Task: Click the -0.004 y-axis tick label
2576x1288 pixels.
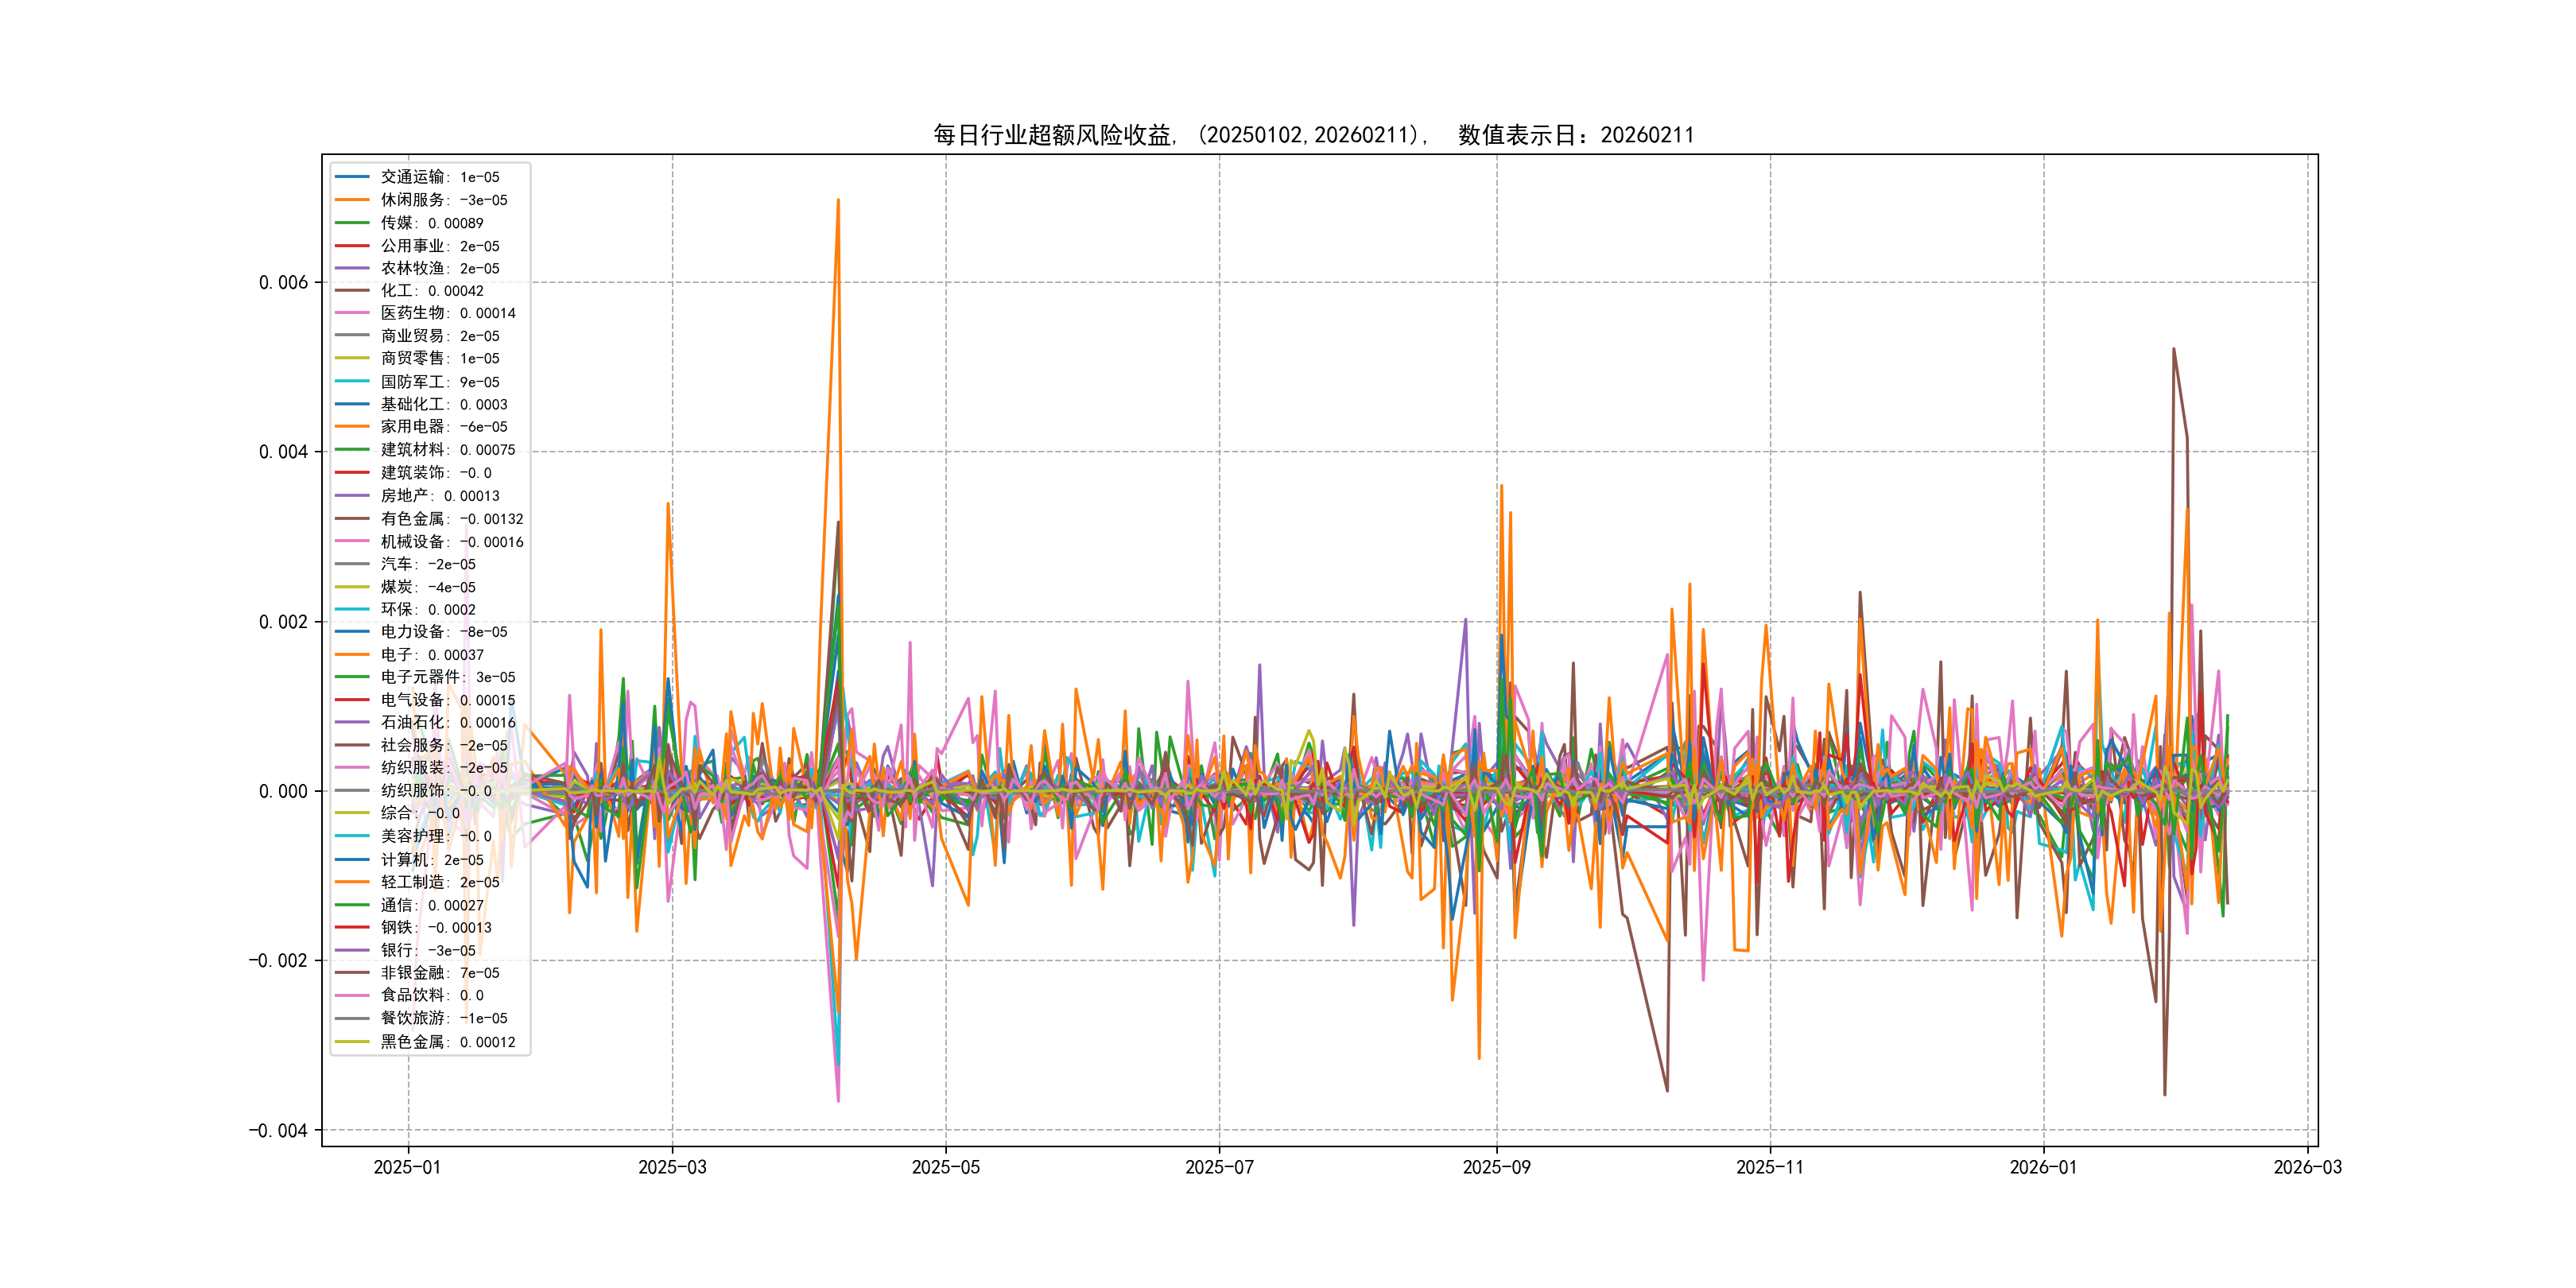Action: tap(278, 1131)
